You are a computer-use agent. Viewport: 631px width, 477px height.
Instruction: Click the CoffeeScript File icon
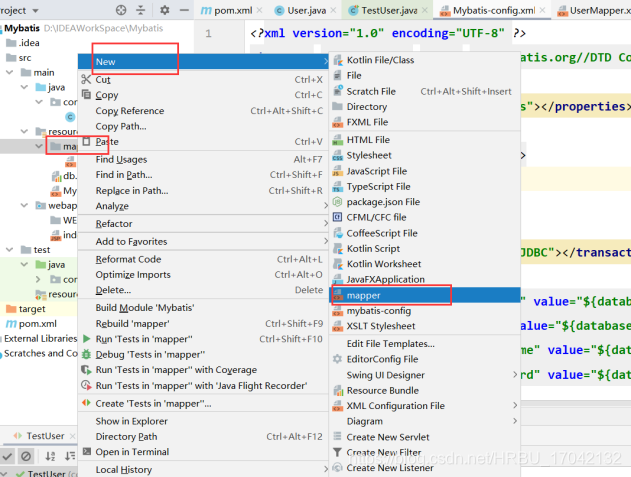pos(338,233)
